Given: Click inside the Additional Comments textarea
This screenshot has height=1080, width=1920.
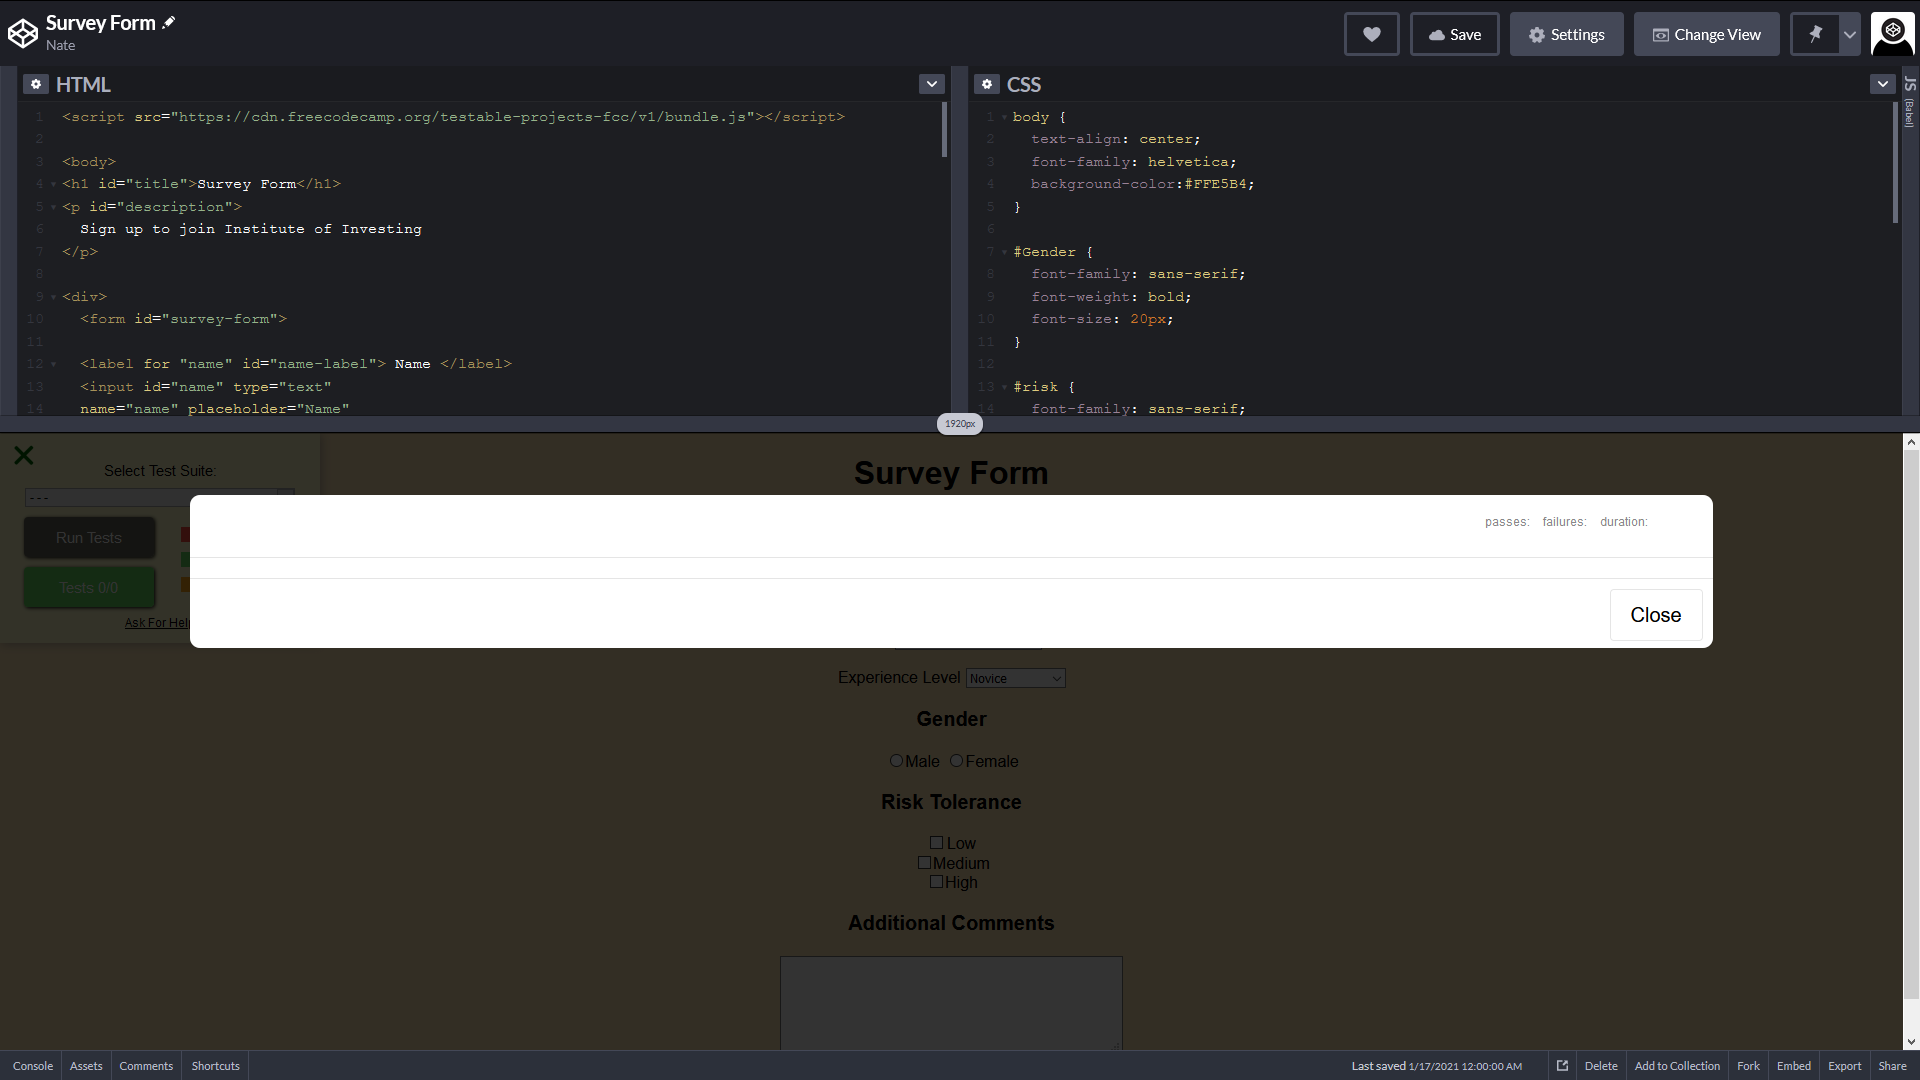Looking at the screenshot, I should [950, 1002].
